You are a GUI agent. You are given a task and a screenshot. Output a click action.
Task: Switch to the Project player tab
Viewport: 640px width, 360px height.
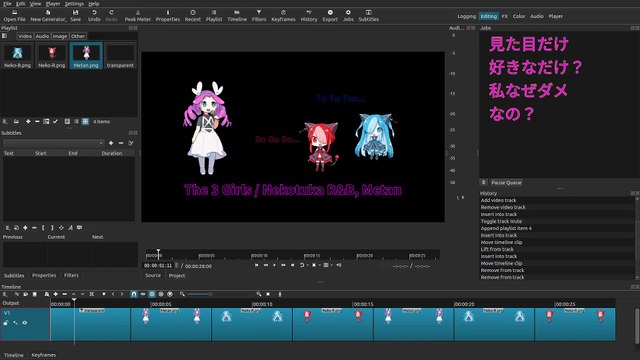[177, 276]
